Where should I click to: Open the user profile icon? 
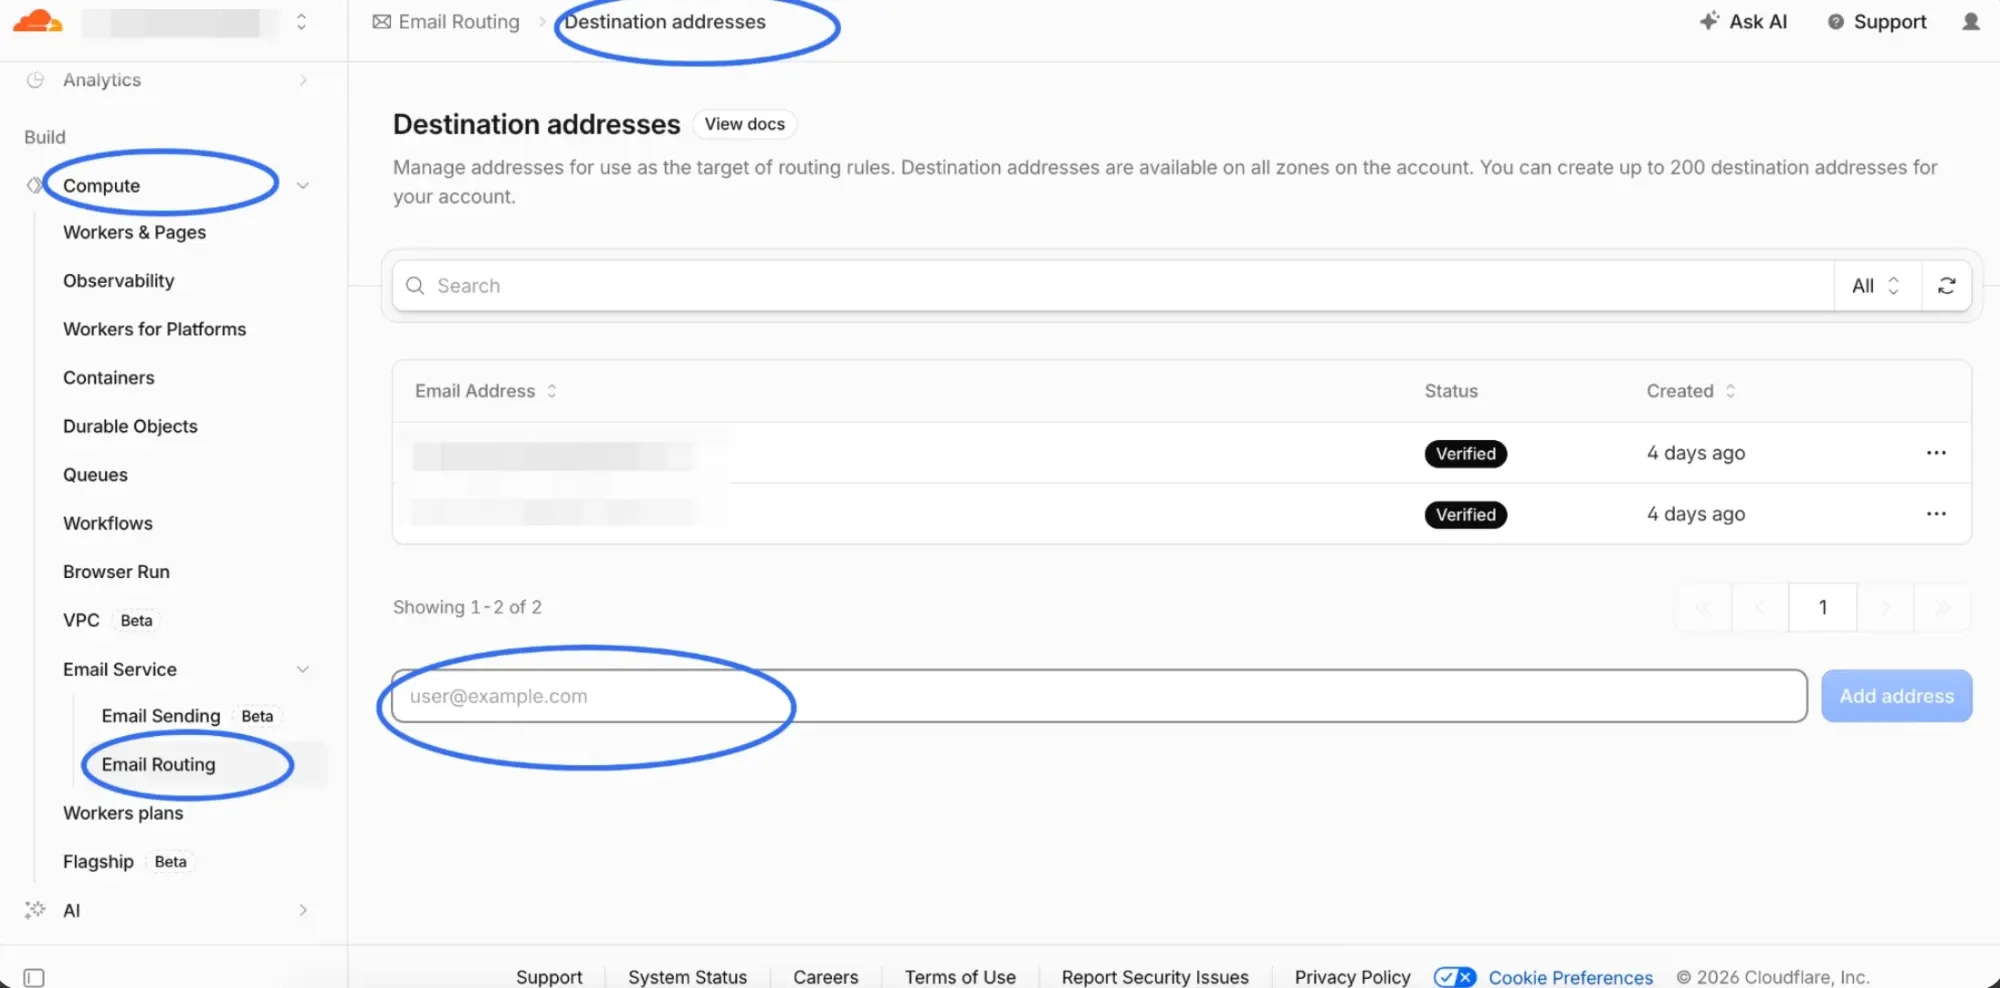point(1971,22)
